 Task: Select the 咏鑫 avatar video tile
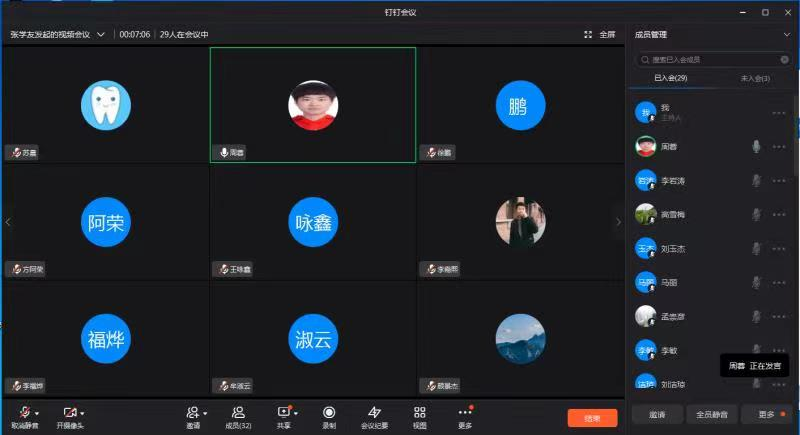coord(313,222)
